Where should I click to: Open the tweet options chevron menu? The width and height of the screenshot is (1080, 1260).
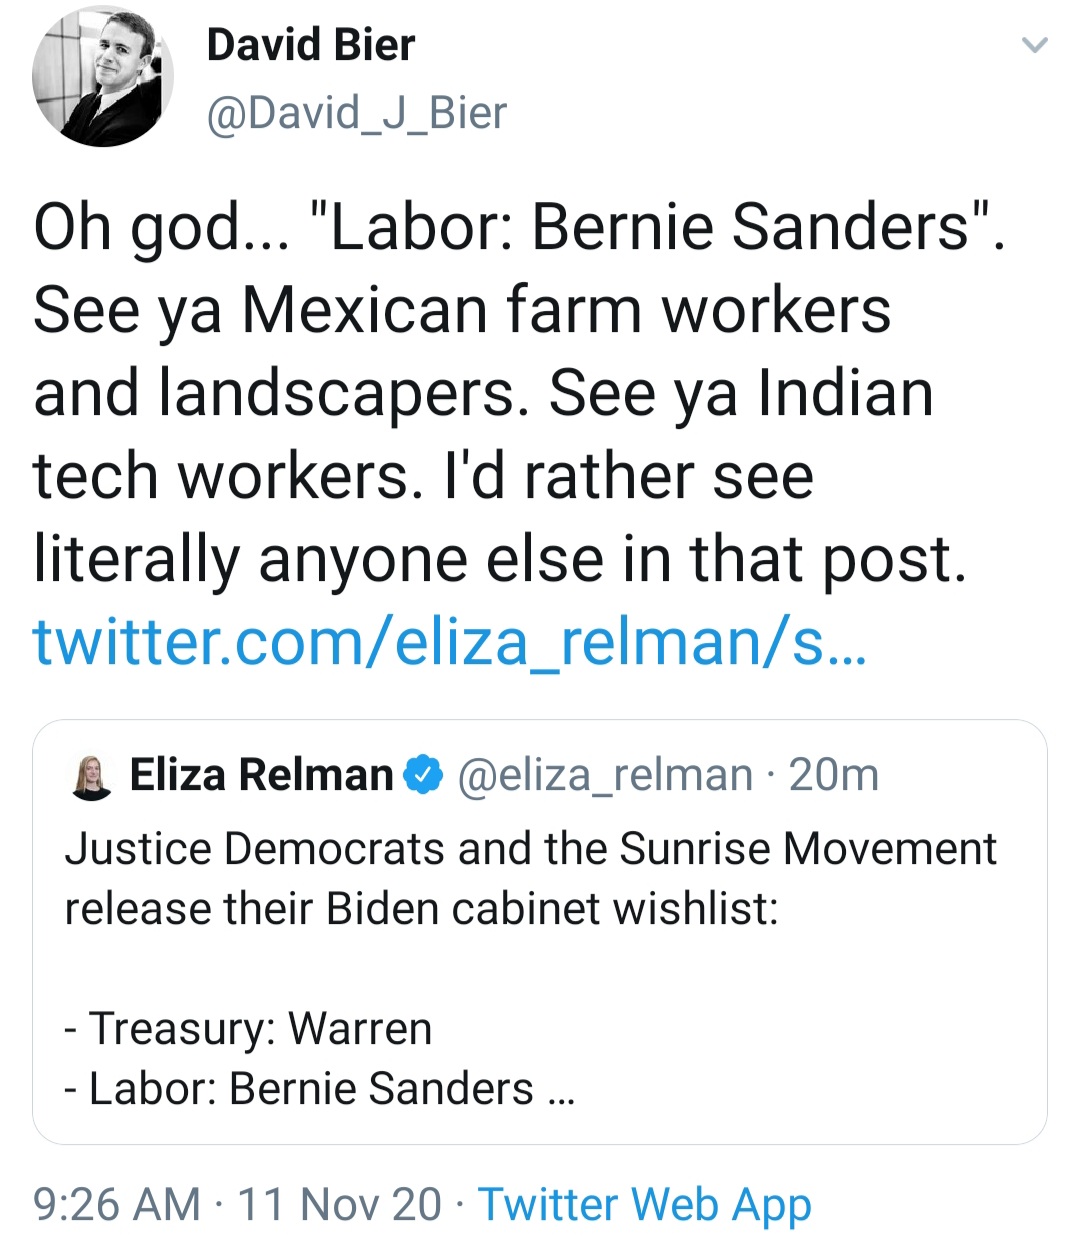[x=1034, y=45]
